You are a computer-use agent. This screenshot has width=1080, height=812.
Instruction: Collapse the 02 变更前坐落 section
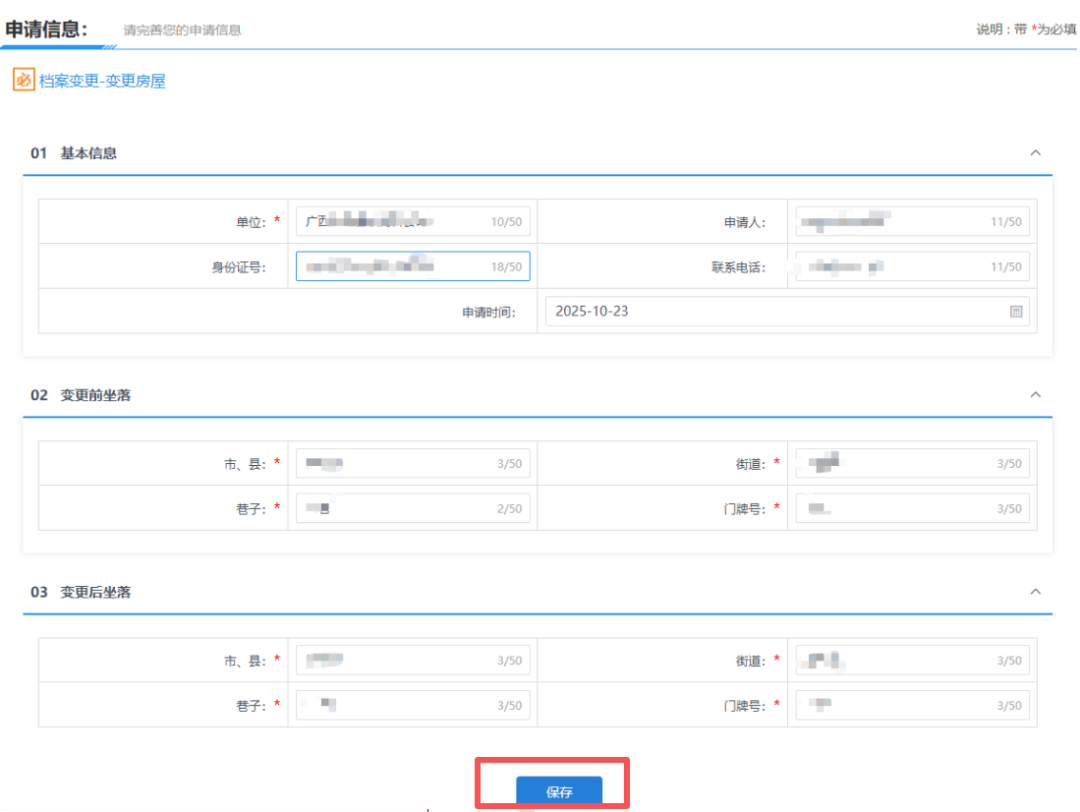pyautogui.click(x=1036, y=395)
